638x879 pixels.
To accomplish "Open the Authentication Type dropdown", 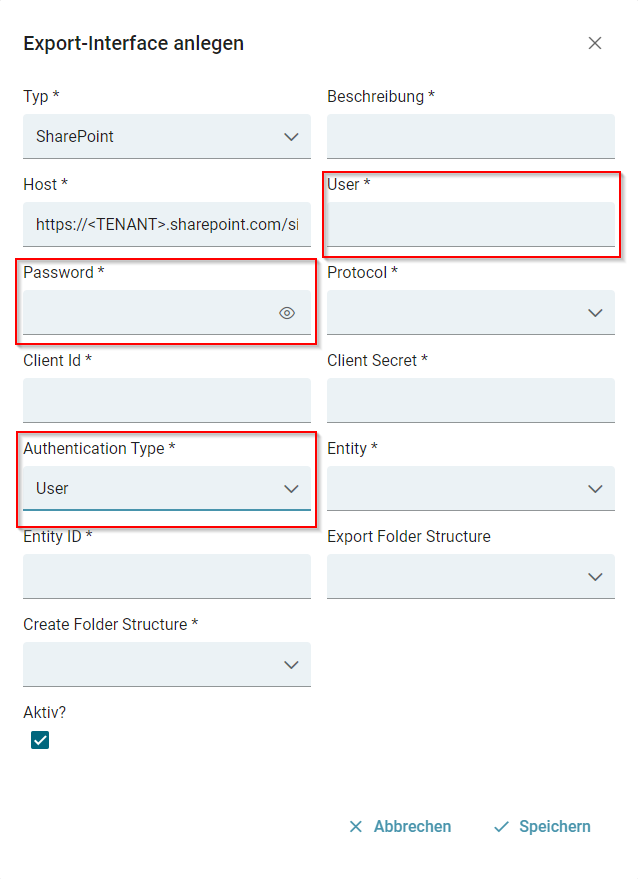I will click(167, 489).
